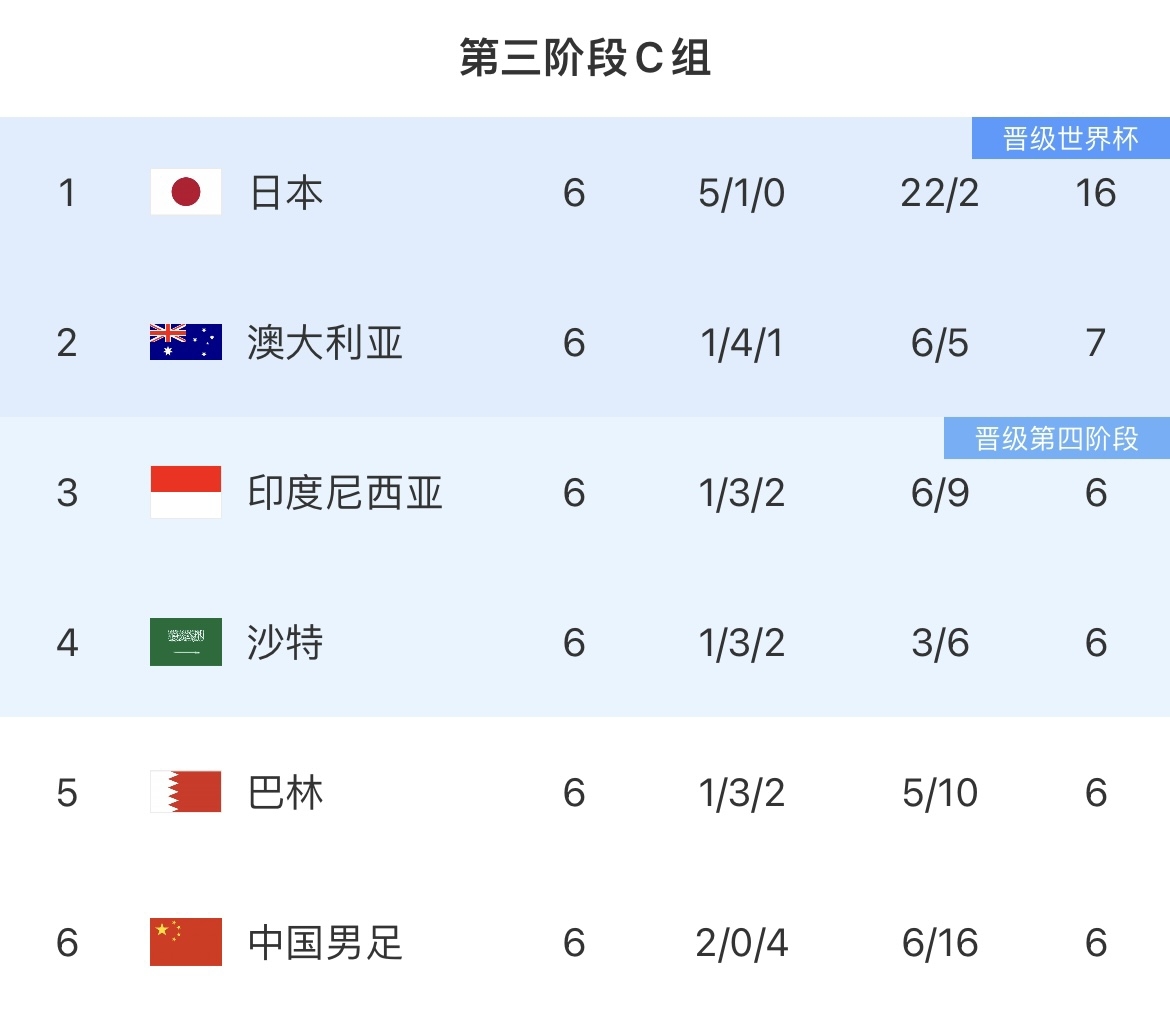Viewport: 1170px width, 1014px height.
Task: Click the 晋级世界杯 badge
Action: pos(1071,138)
